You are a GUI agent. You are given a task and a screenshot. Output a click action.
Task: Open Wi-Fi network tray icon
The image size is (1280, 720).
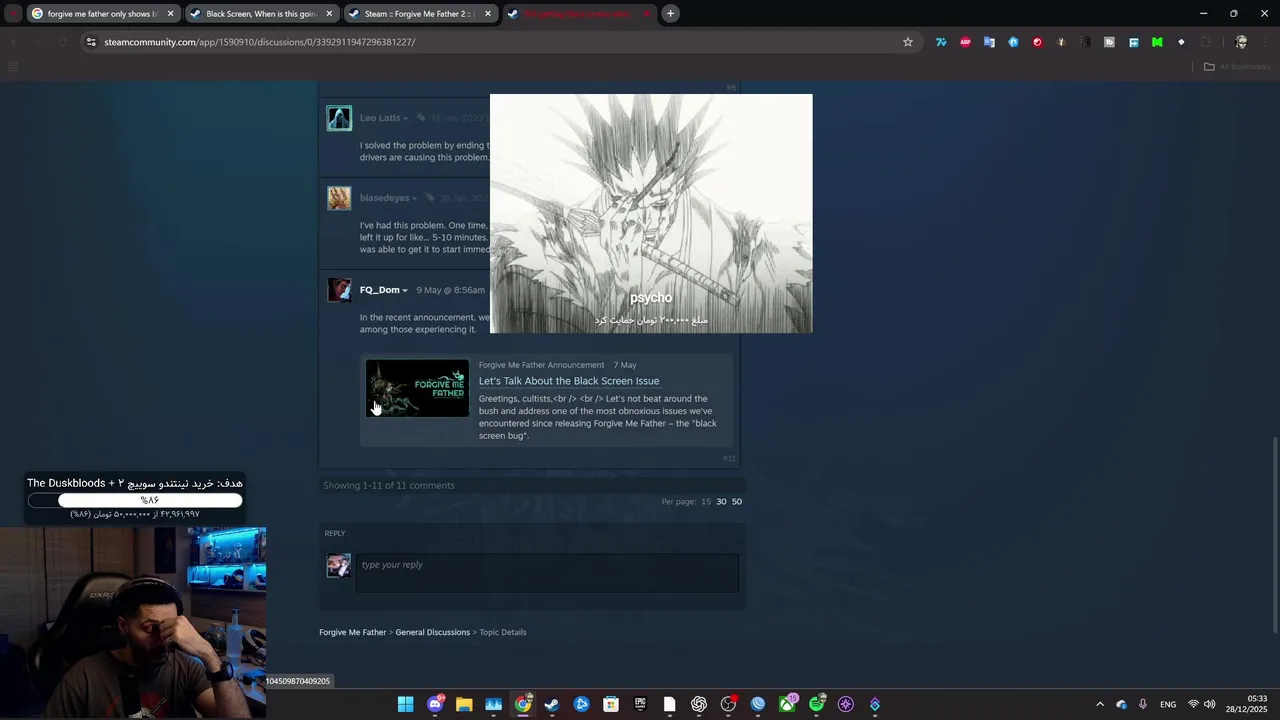(x=1193, y=704)
